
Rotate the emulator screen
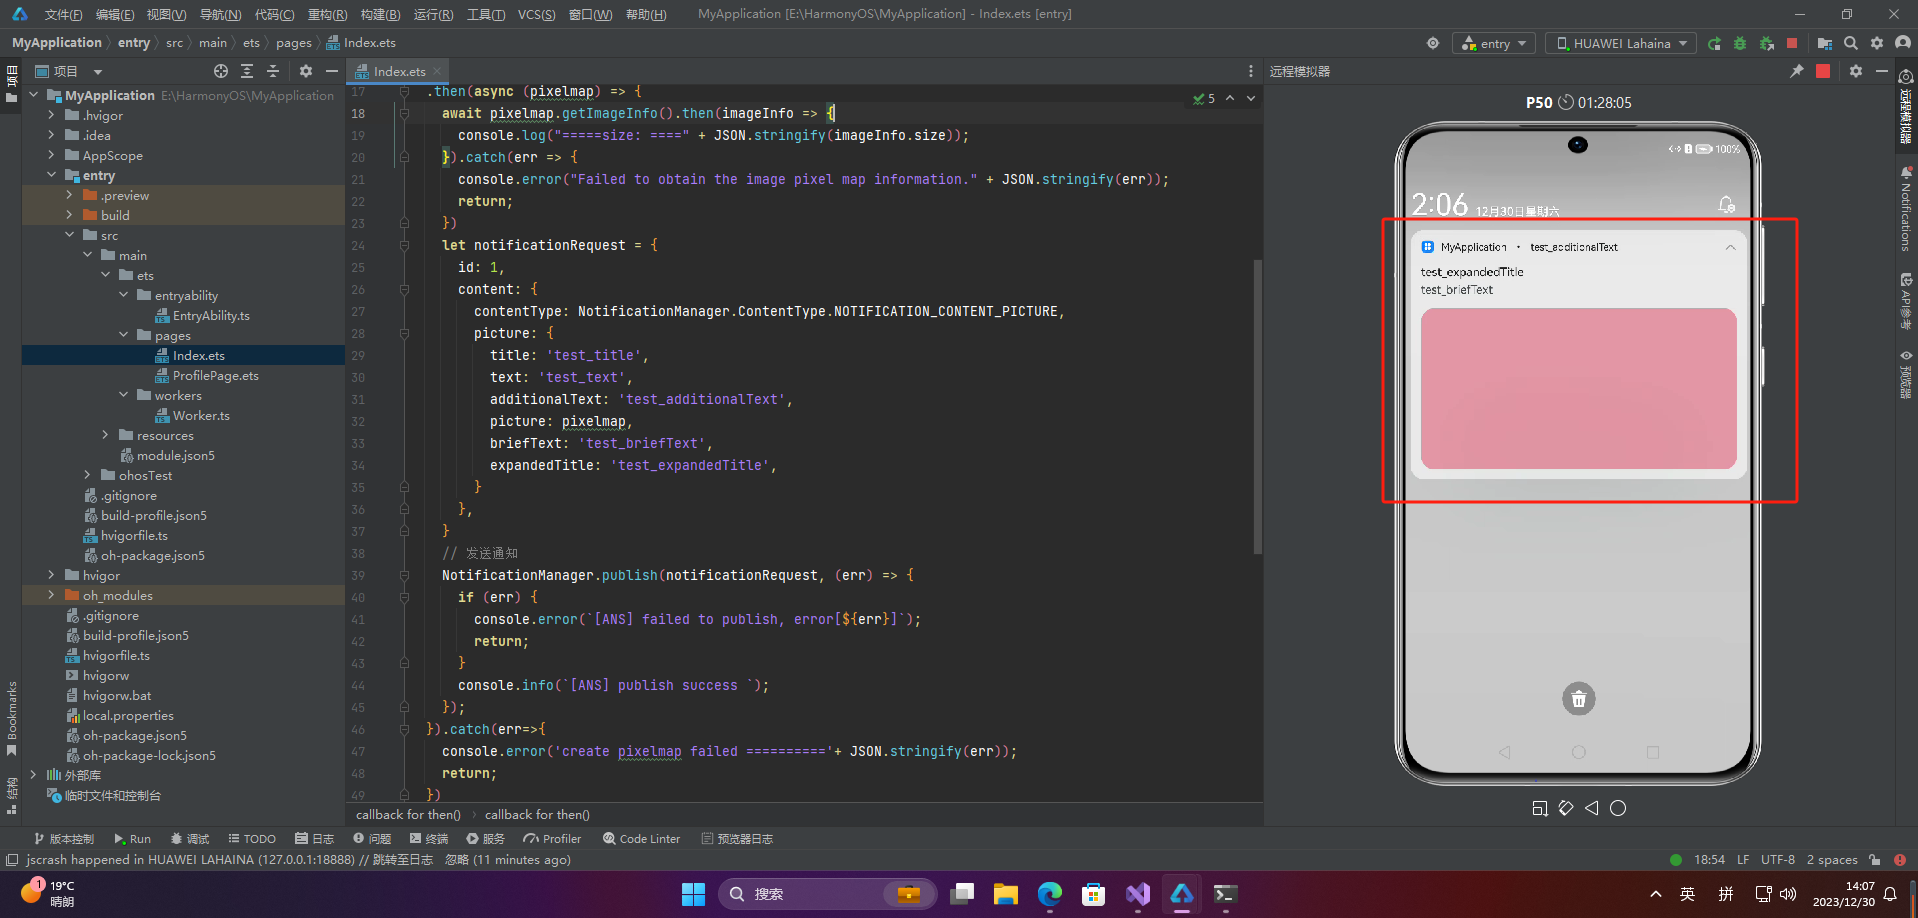[x=1566, y=808]
